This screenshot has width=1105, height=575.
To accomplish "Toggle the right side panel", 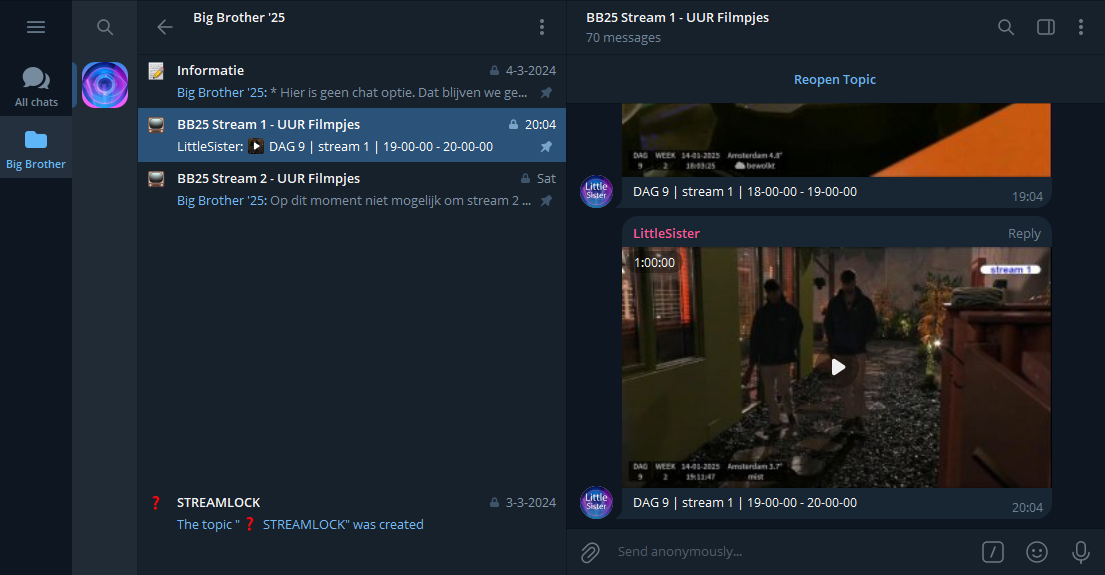I will coord(1046,27).
